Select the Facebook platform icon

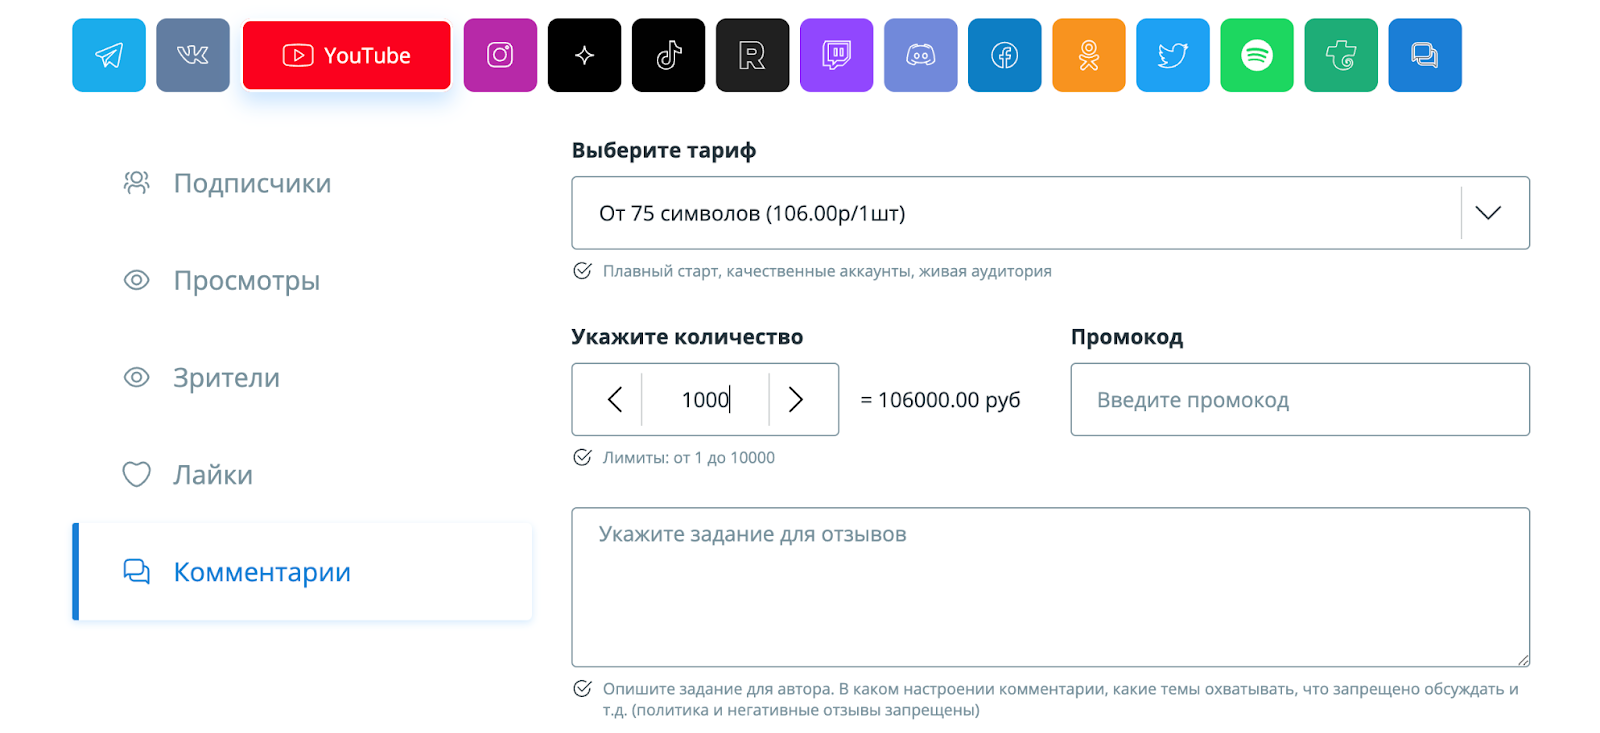coord(1005,55)
